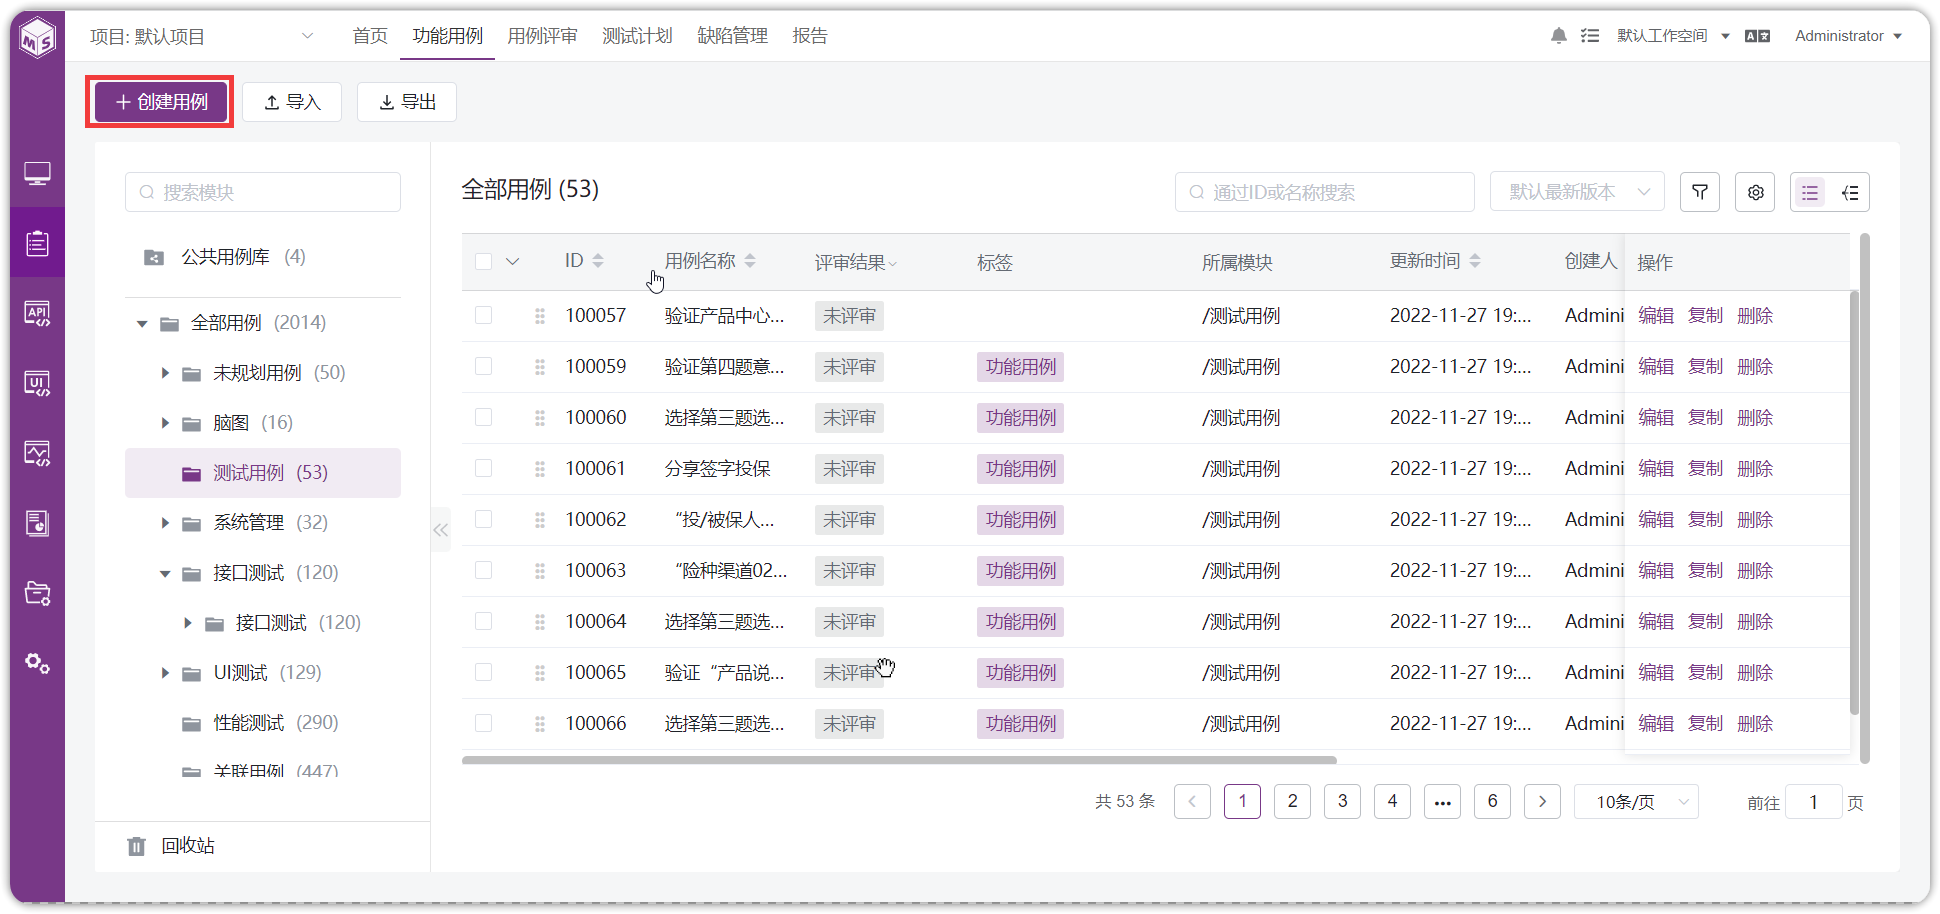The image size is (1940, 914).
Task: Open the advanced filter funnel icon
Action: tap(1700, 192)
